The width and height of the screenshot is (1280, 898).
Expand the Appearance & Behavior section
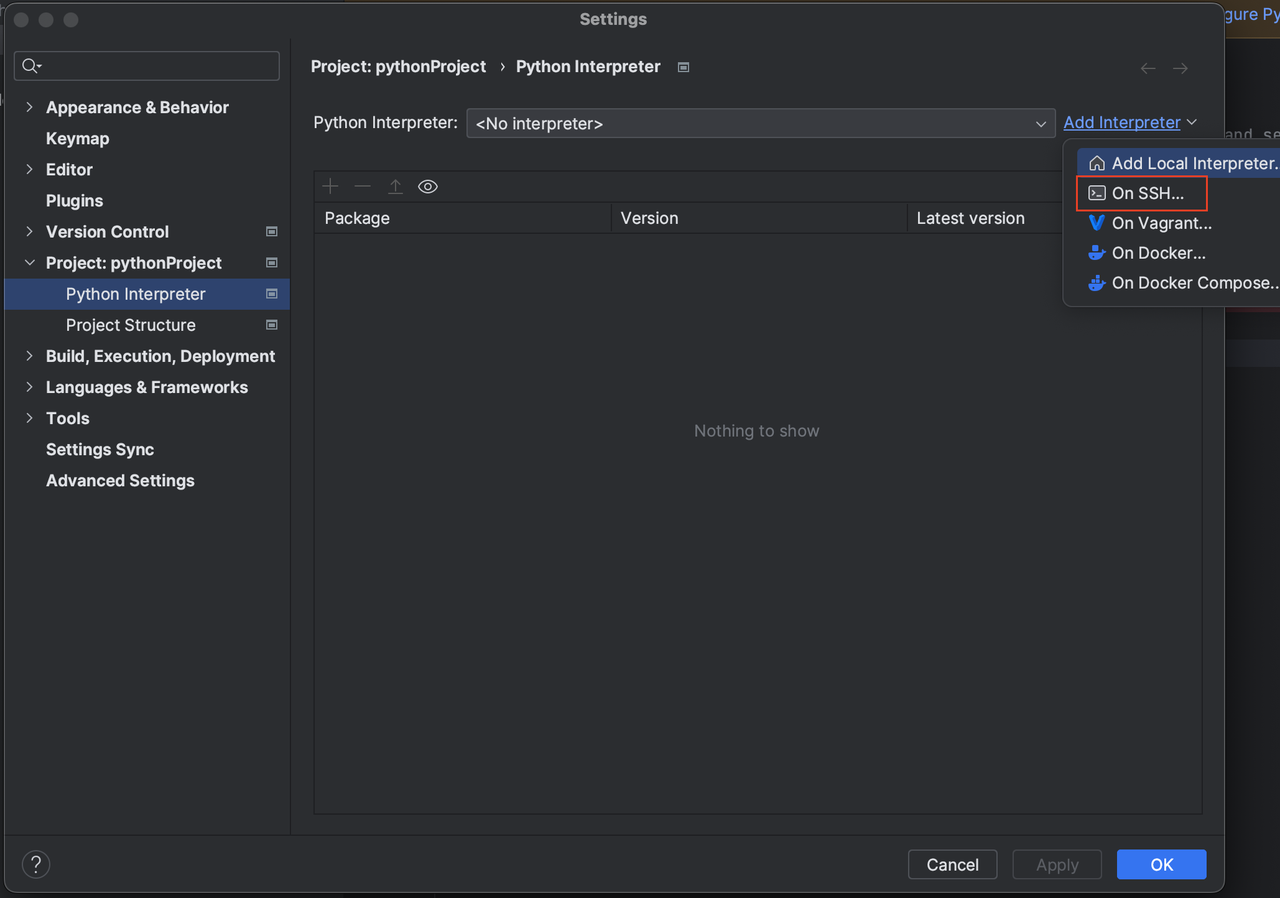29,107
